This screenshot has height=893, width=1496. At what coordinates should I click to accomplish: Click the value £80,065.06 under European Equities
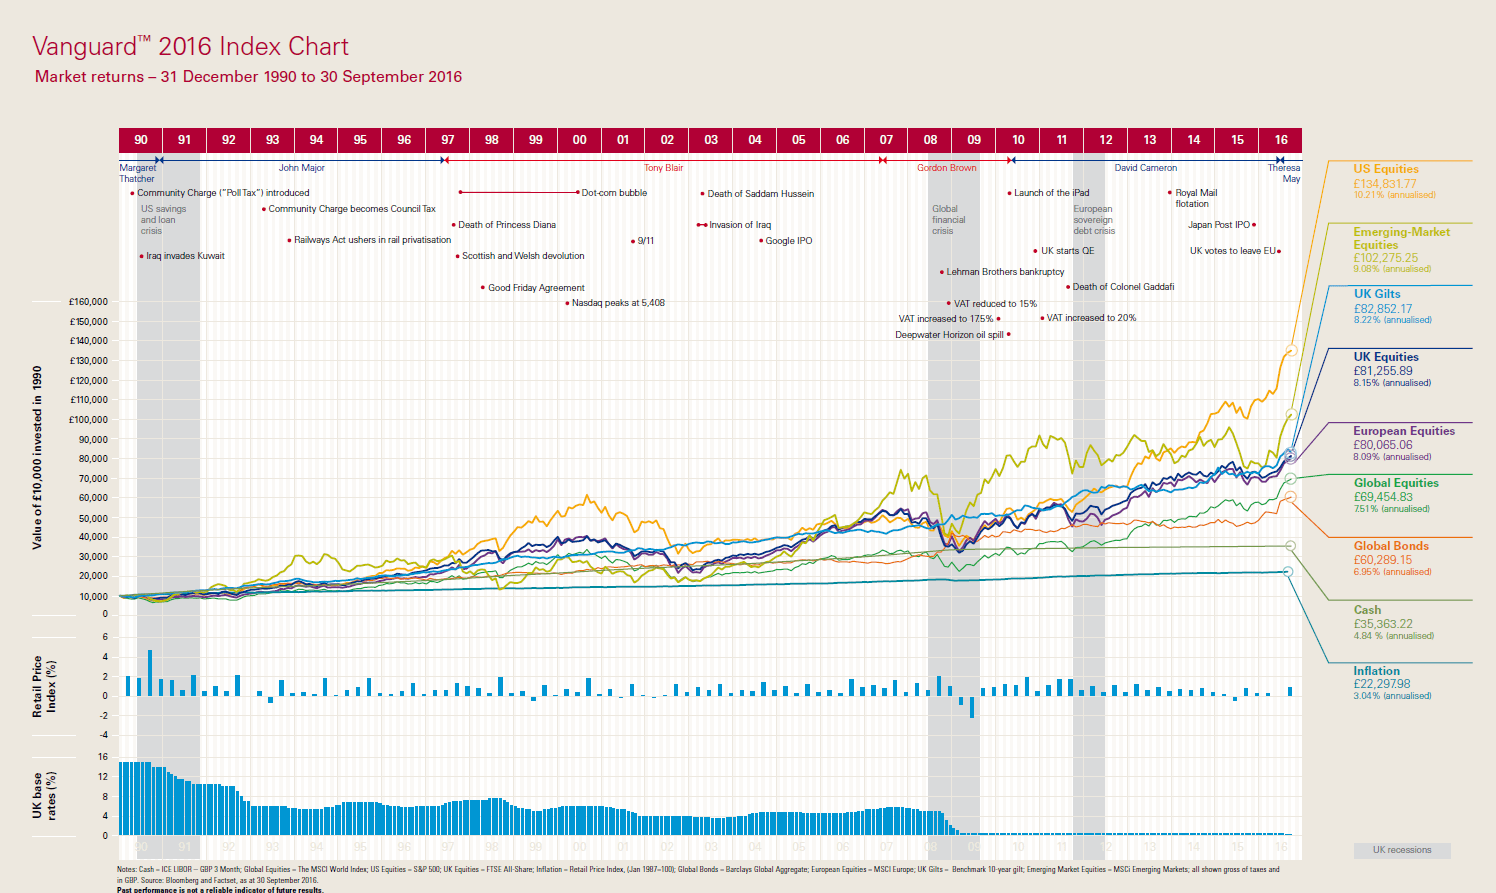pos(1383,445)
